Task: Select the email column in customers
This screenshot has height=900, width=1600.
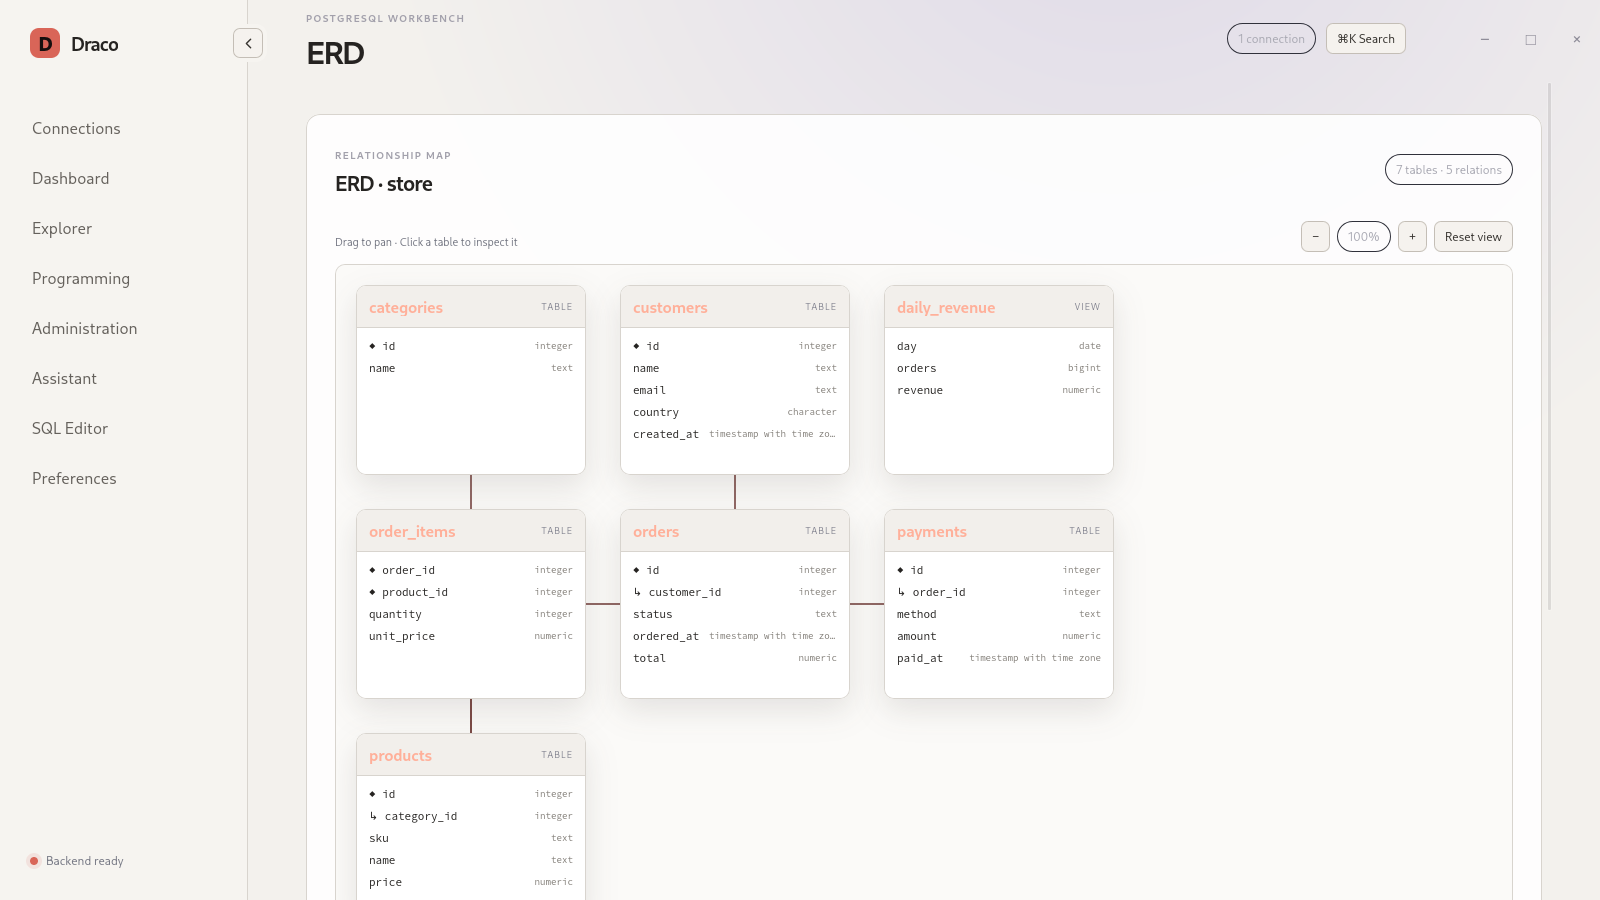Action: 735,390
